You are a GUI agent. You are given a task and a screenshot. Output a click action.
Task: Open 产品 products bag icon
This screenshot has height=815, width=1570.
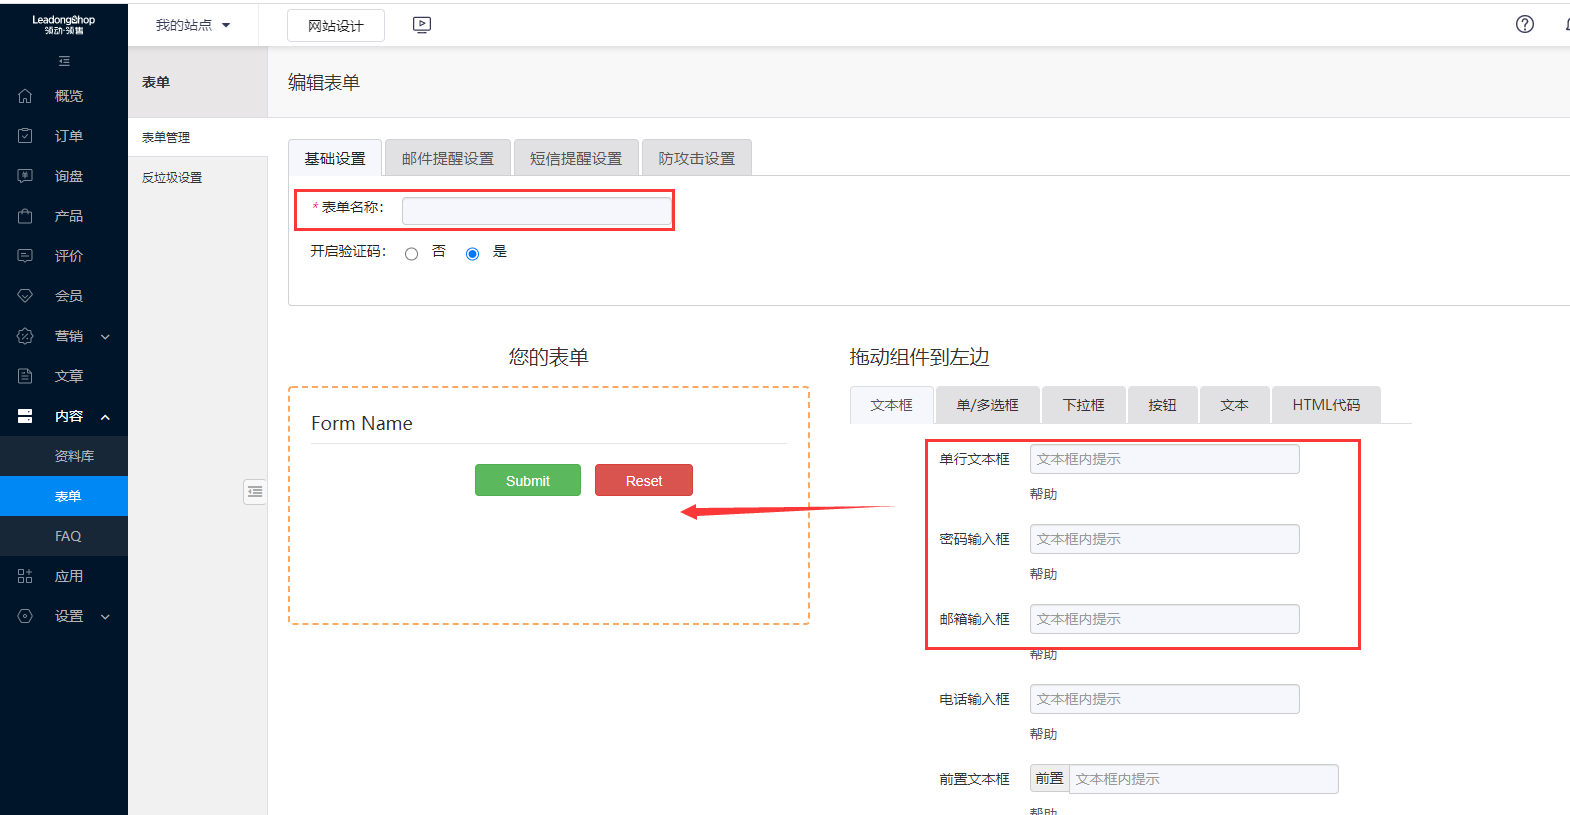[26, 216]
